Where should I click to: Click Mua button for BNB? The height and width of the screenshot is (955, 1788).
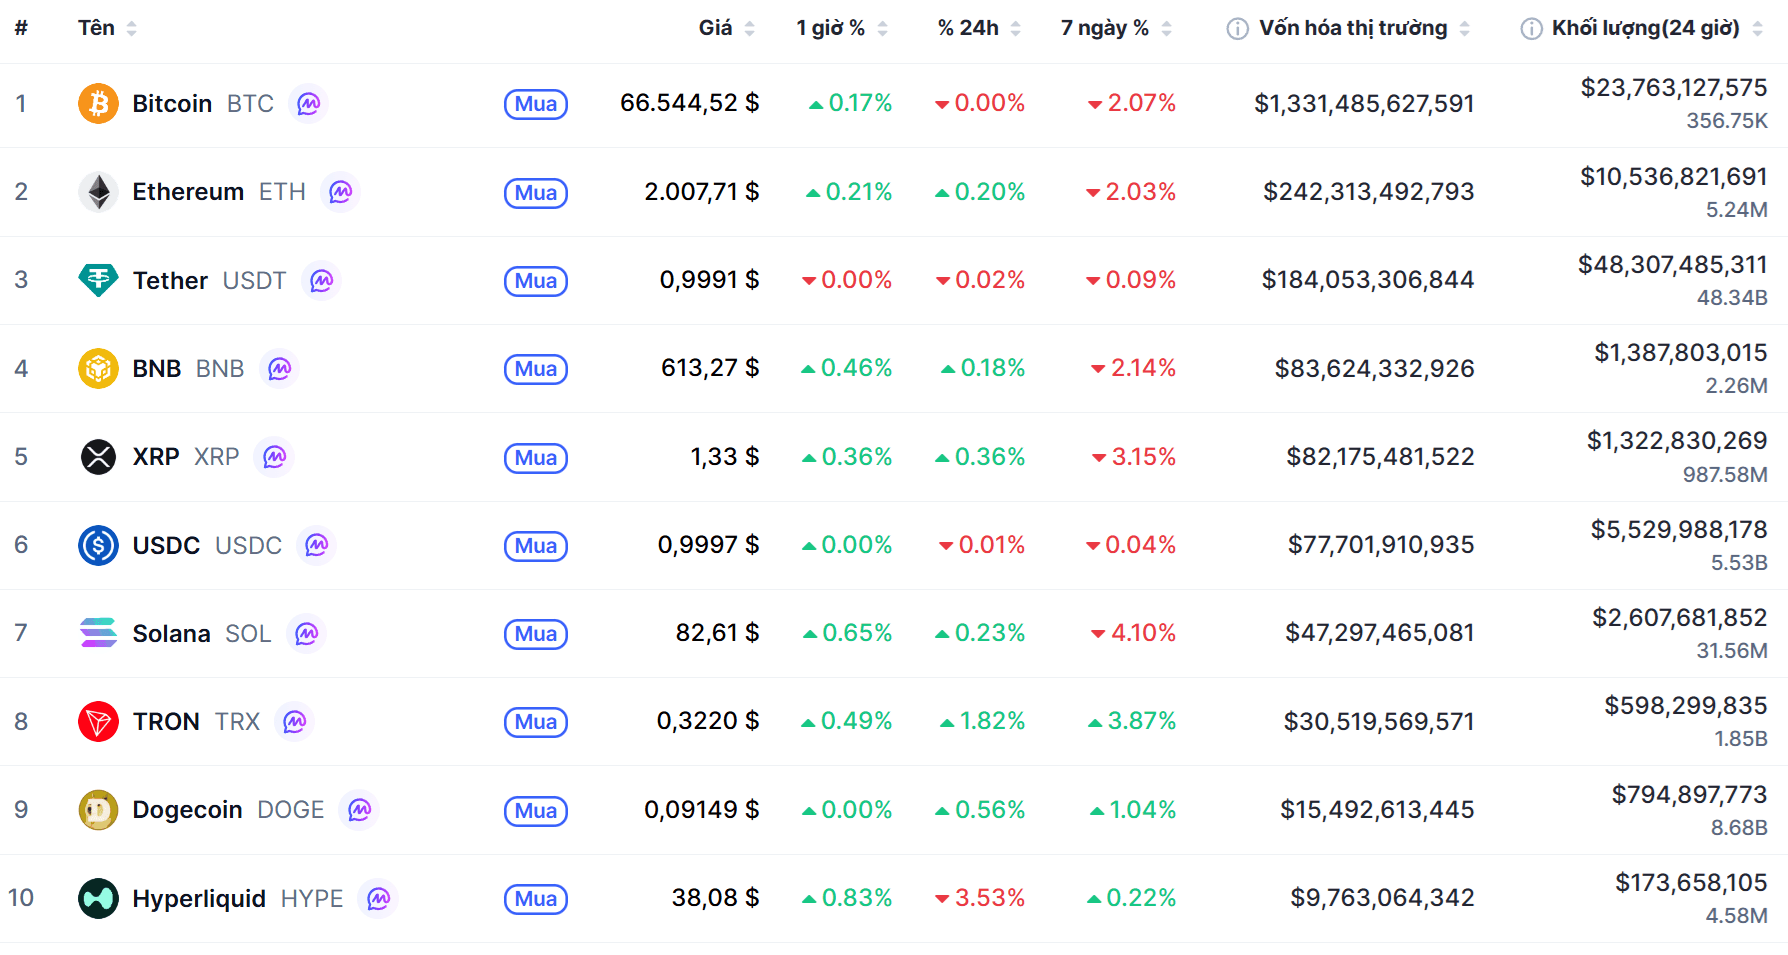pyautogui.click(x=536, y=369)
